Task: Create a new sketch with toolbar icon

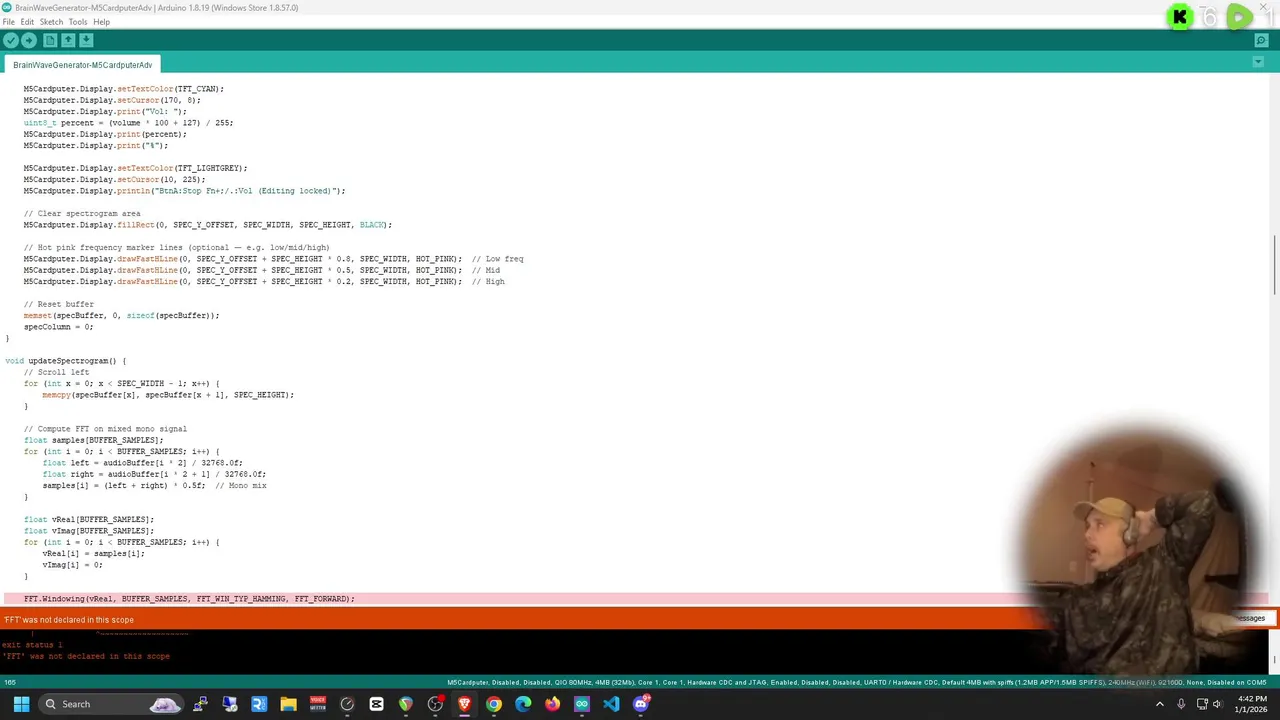Action: (50, 40)
